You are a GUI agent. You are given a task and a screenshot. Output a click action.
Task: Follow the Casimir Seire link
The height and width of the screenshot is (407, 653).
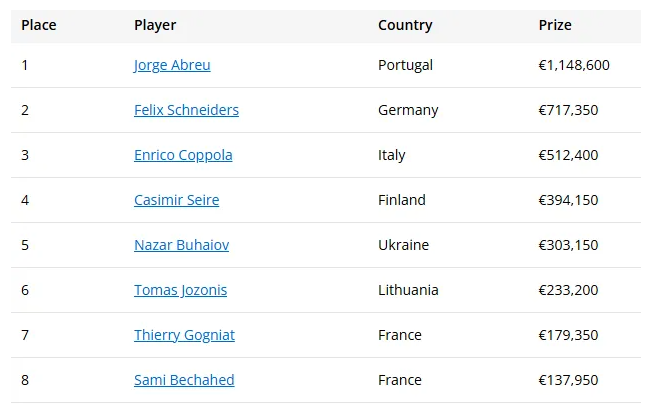point(176,200)
